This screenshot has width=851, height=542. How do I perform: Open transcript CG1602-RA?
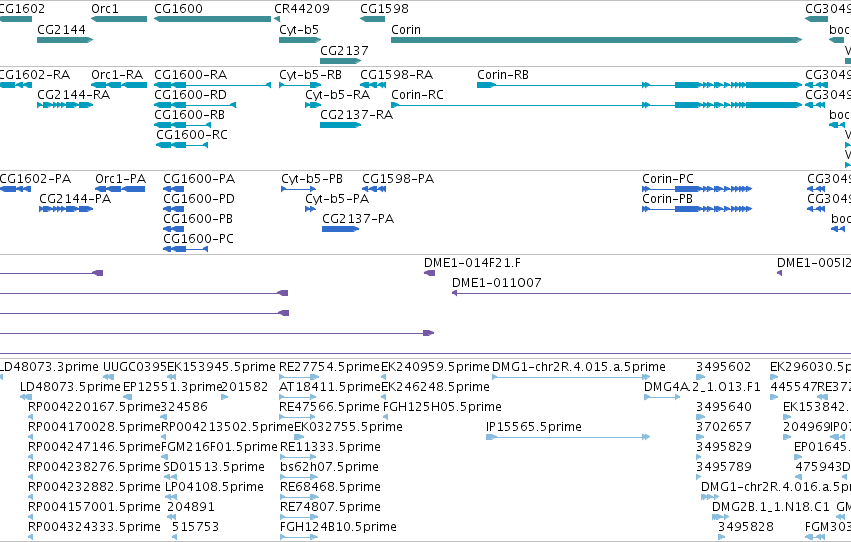[x=35, y=75]
